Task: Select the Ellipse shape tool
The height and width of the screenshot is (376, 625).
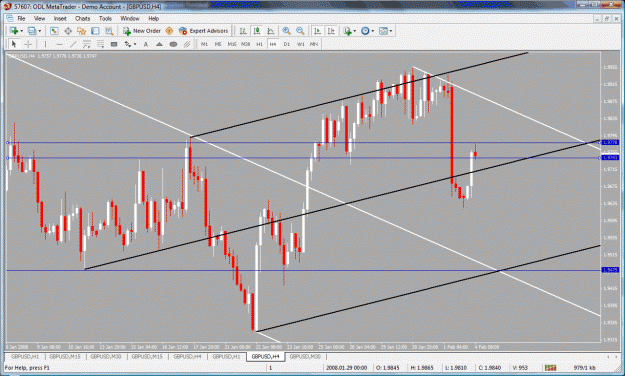Action: pyautogui.click(x=173, y=44)
